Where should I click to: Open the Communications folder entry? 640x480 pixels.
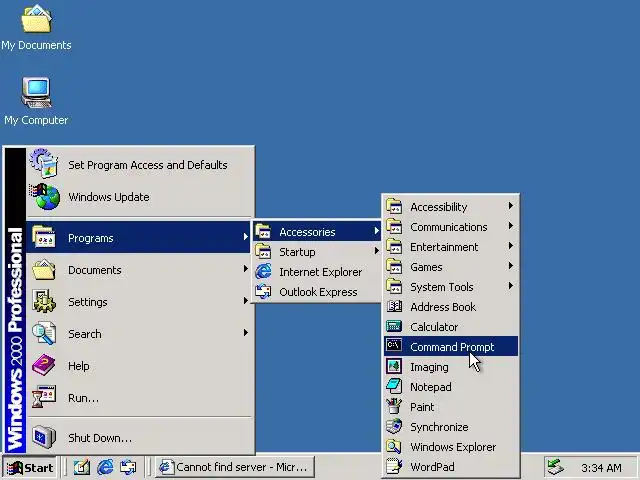tap(451, 227)
